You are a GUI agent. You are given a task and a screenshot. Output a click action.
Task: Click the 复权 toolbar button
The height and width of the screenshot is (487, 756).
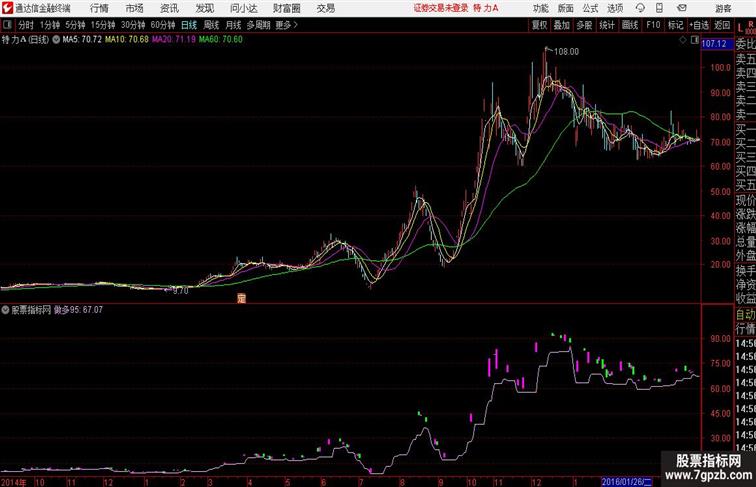(539, 25)
